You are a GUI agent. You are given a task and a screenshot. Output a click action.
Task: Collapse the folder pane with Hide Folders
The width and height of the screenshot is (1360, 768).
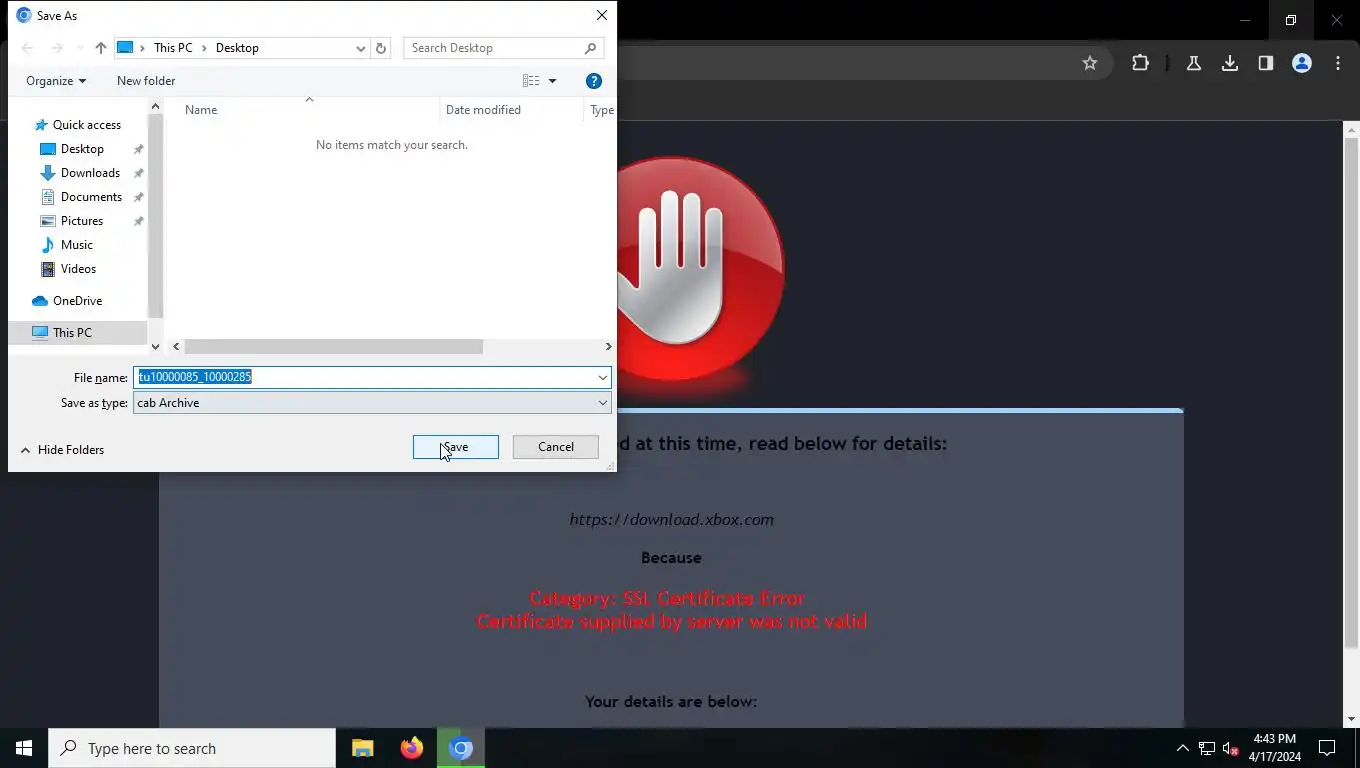pyautogui.click(x=62, y=450)
